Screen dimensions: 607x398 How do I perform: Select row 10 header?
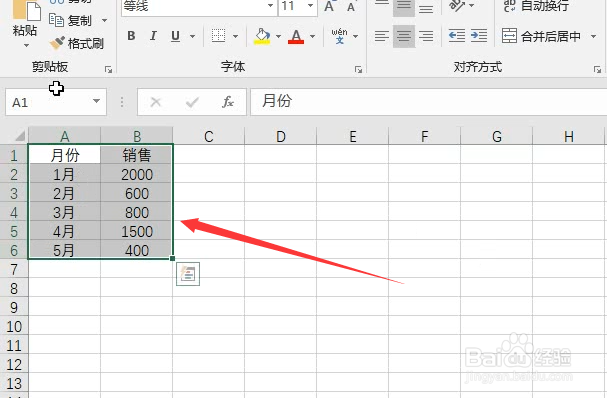click(x=14, y=326)
